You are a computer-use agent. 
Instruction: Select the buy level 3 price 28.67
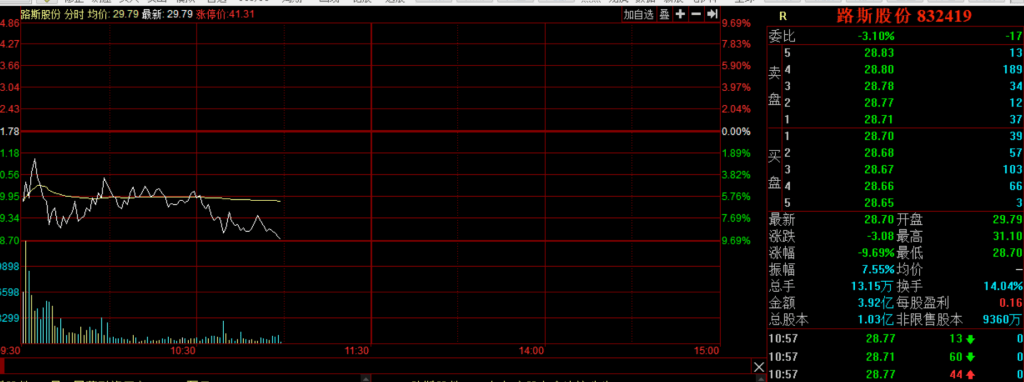coord(878,170)
